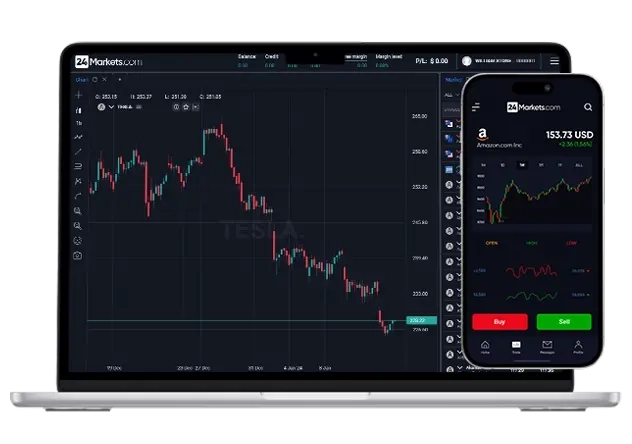Click the 153.73 USD price on phone
The height and width of the screenshot is (444, 632).
[570, 135]
